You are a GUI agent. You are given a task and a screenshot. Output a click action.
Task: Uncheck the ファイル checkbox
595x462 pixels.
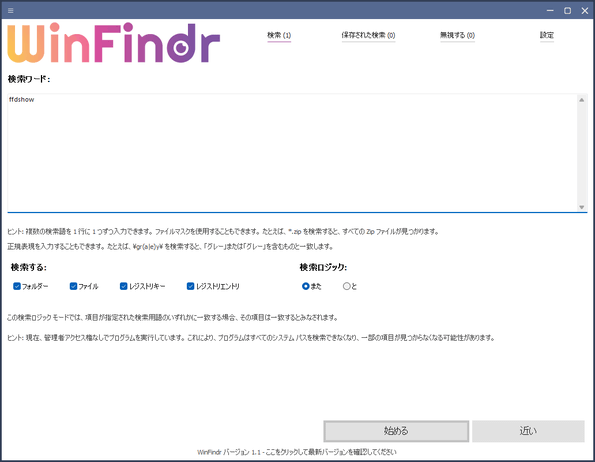click(73, 286)
